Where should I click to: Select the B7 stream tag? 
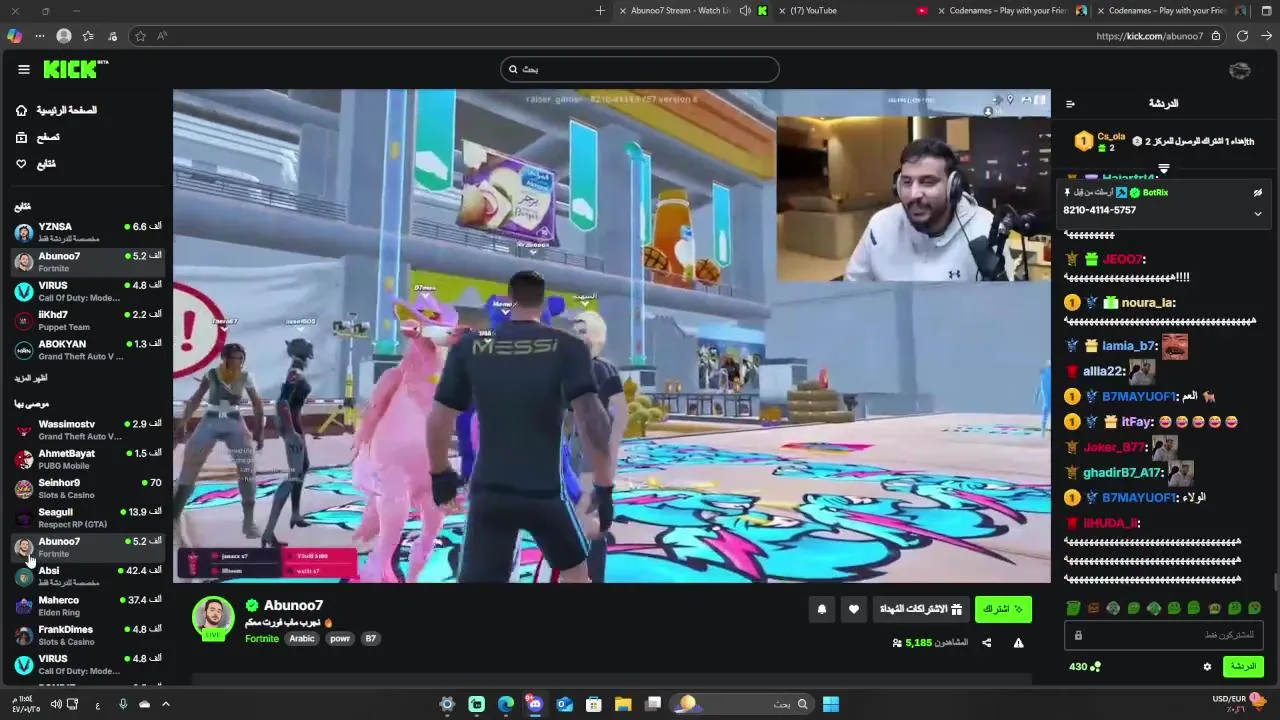click(x=371, y=638)
